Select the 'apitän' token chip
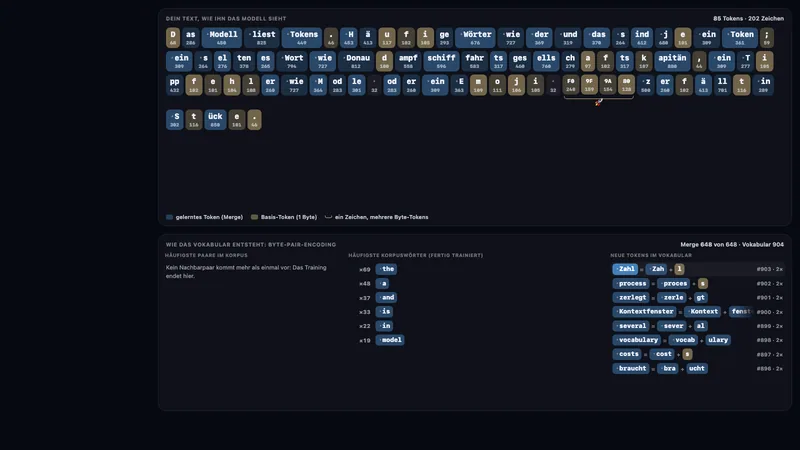This screenshot has width=800, height=450. pyautogui.click(x=672, y=61)
